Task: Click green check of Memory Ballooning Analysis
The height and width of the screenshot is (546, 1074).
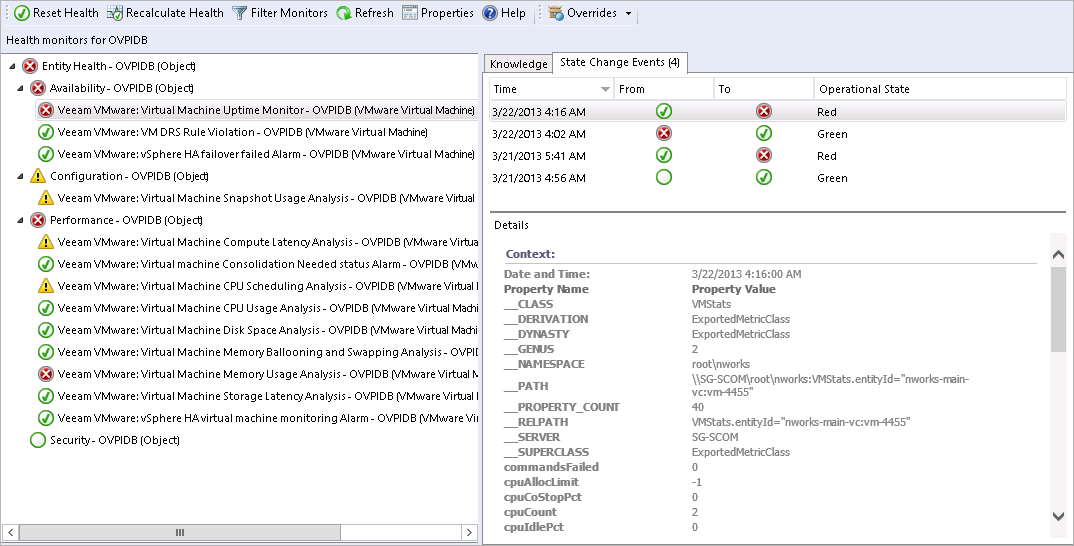Action: (x=46, y=351)
